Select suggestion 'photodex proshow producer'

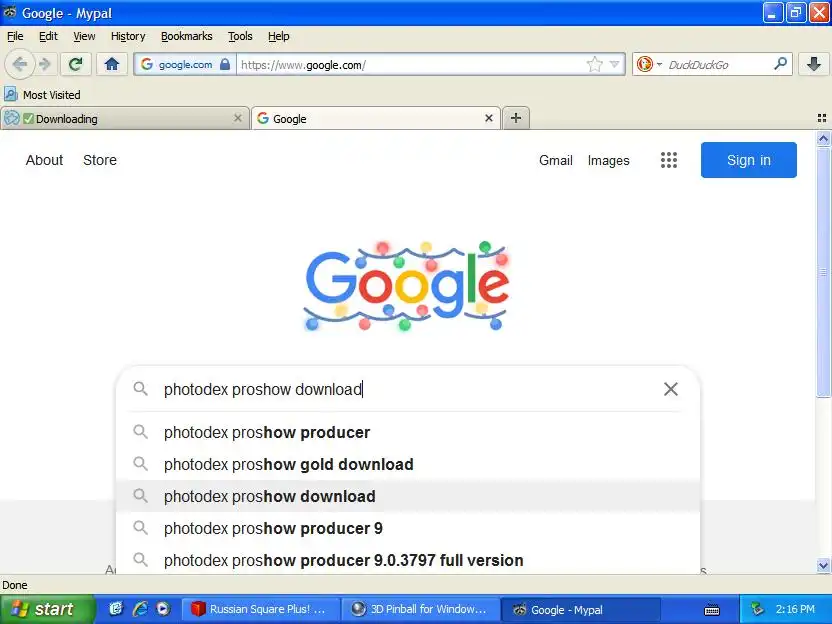pyautogui.click(x=408, y=432)
